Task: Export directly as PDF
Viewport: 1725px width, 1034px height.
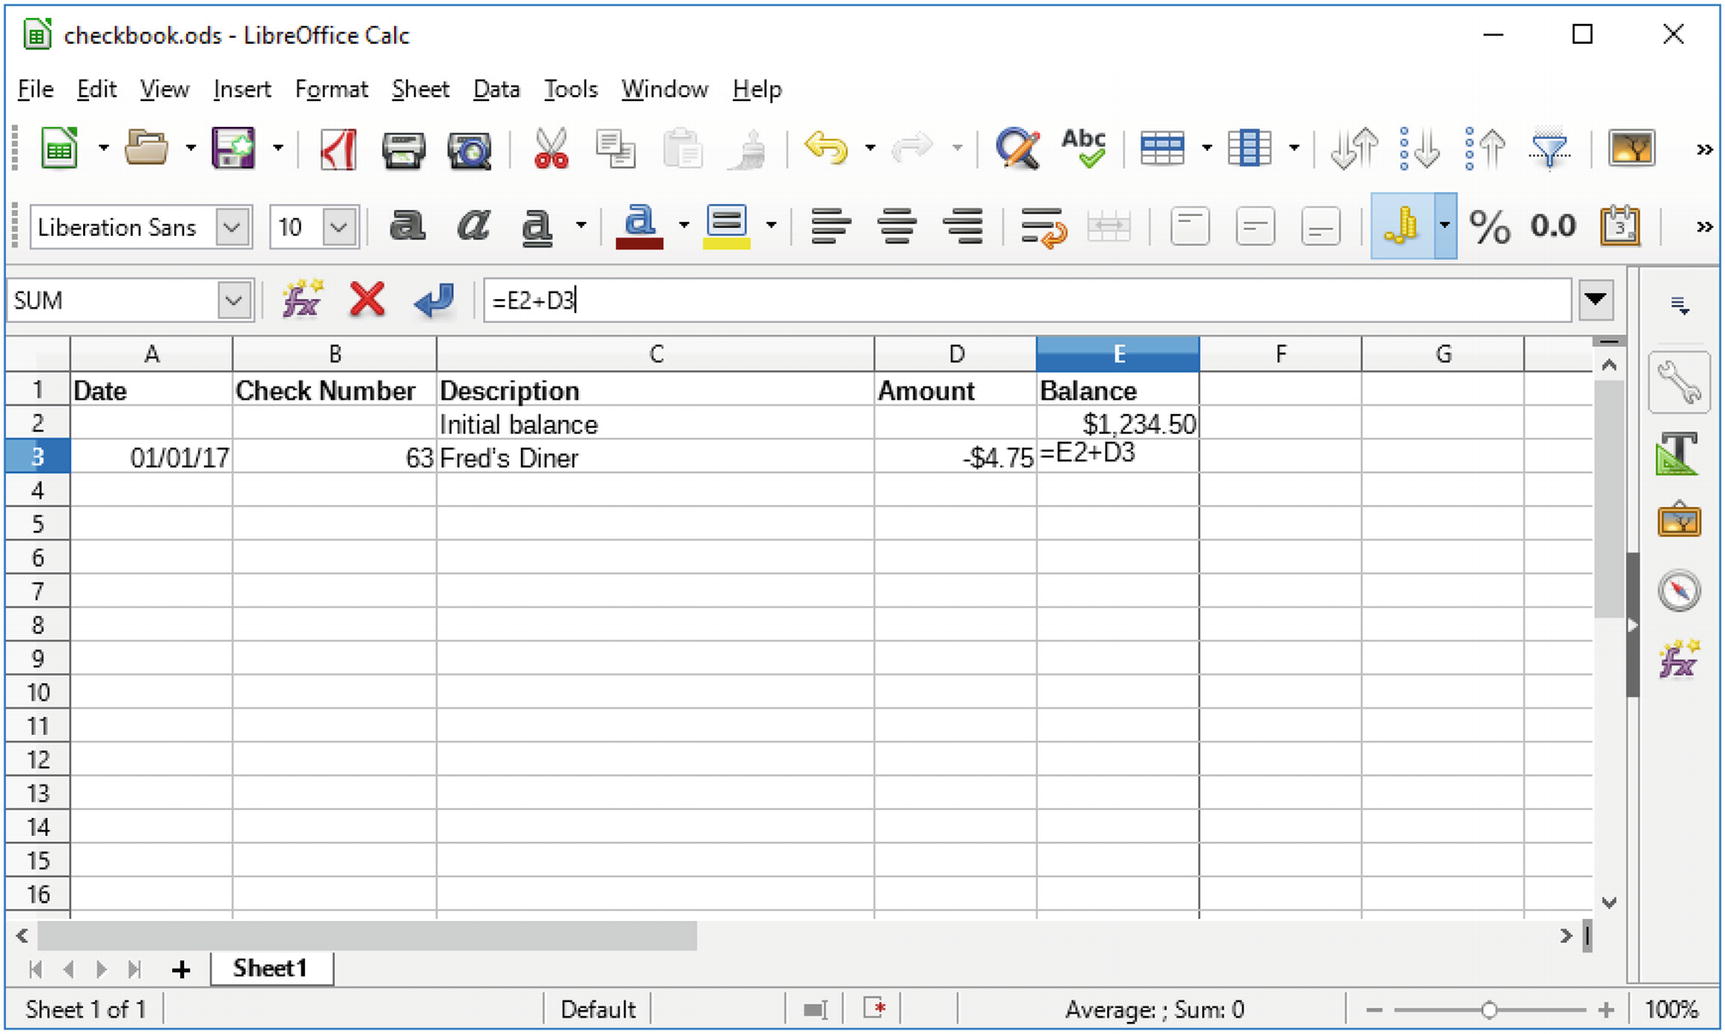Action: click(x=338, y=149)
